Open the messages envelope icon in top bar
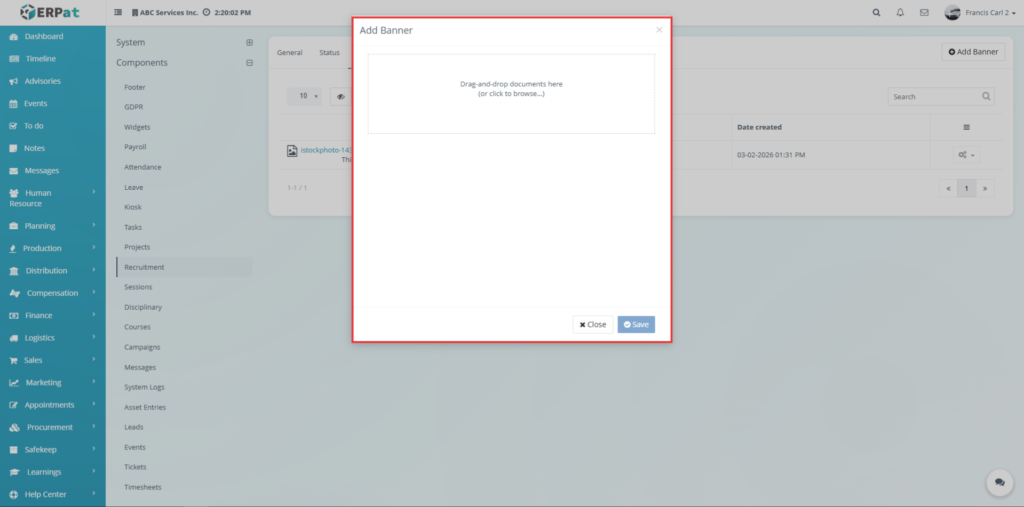 click(924, 12)
